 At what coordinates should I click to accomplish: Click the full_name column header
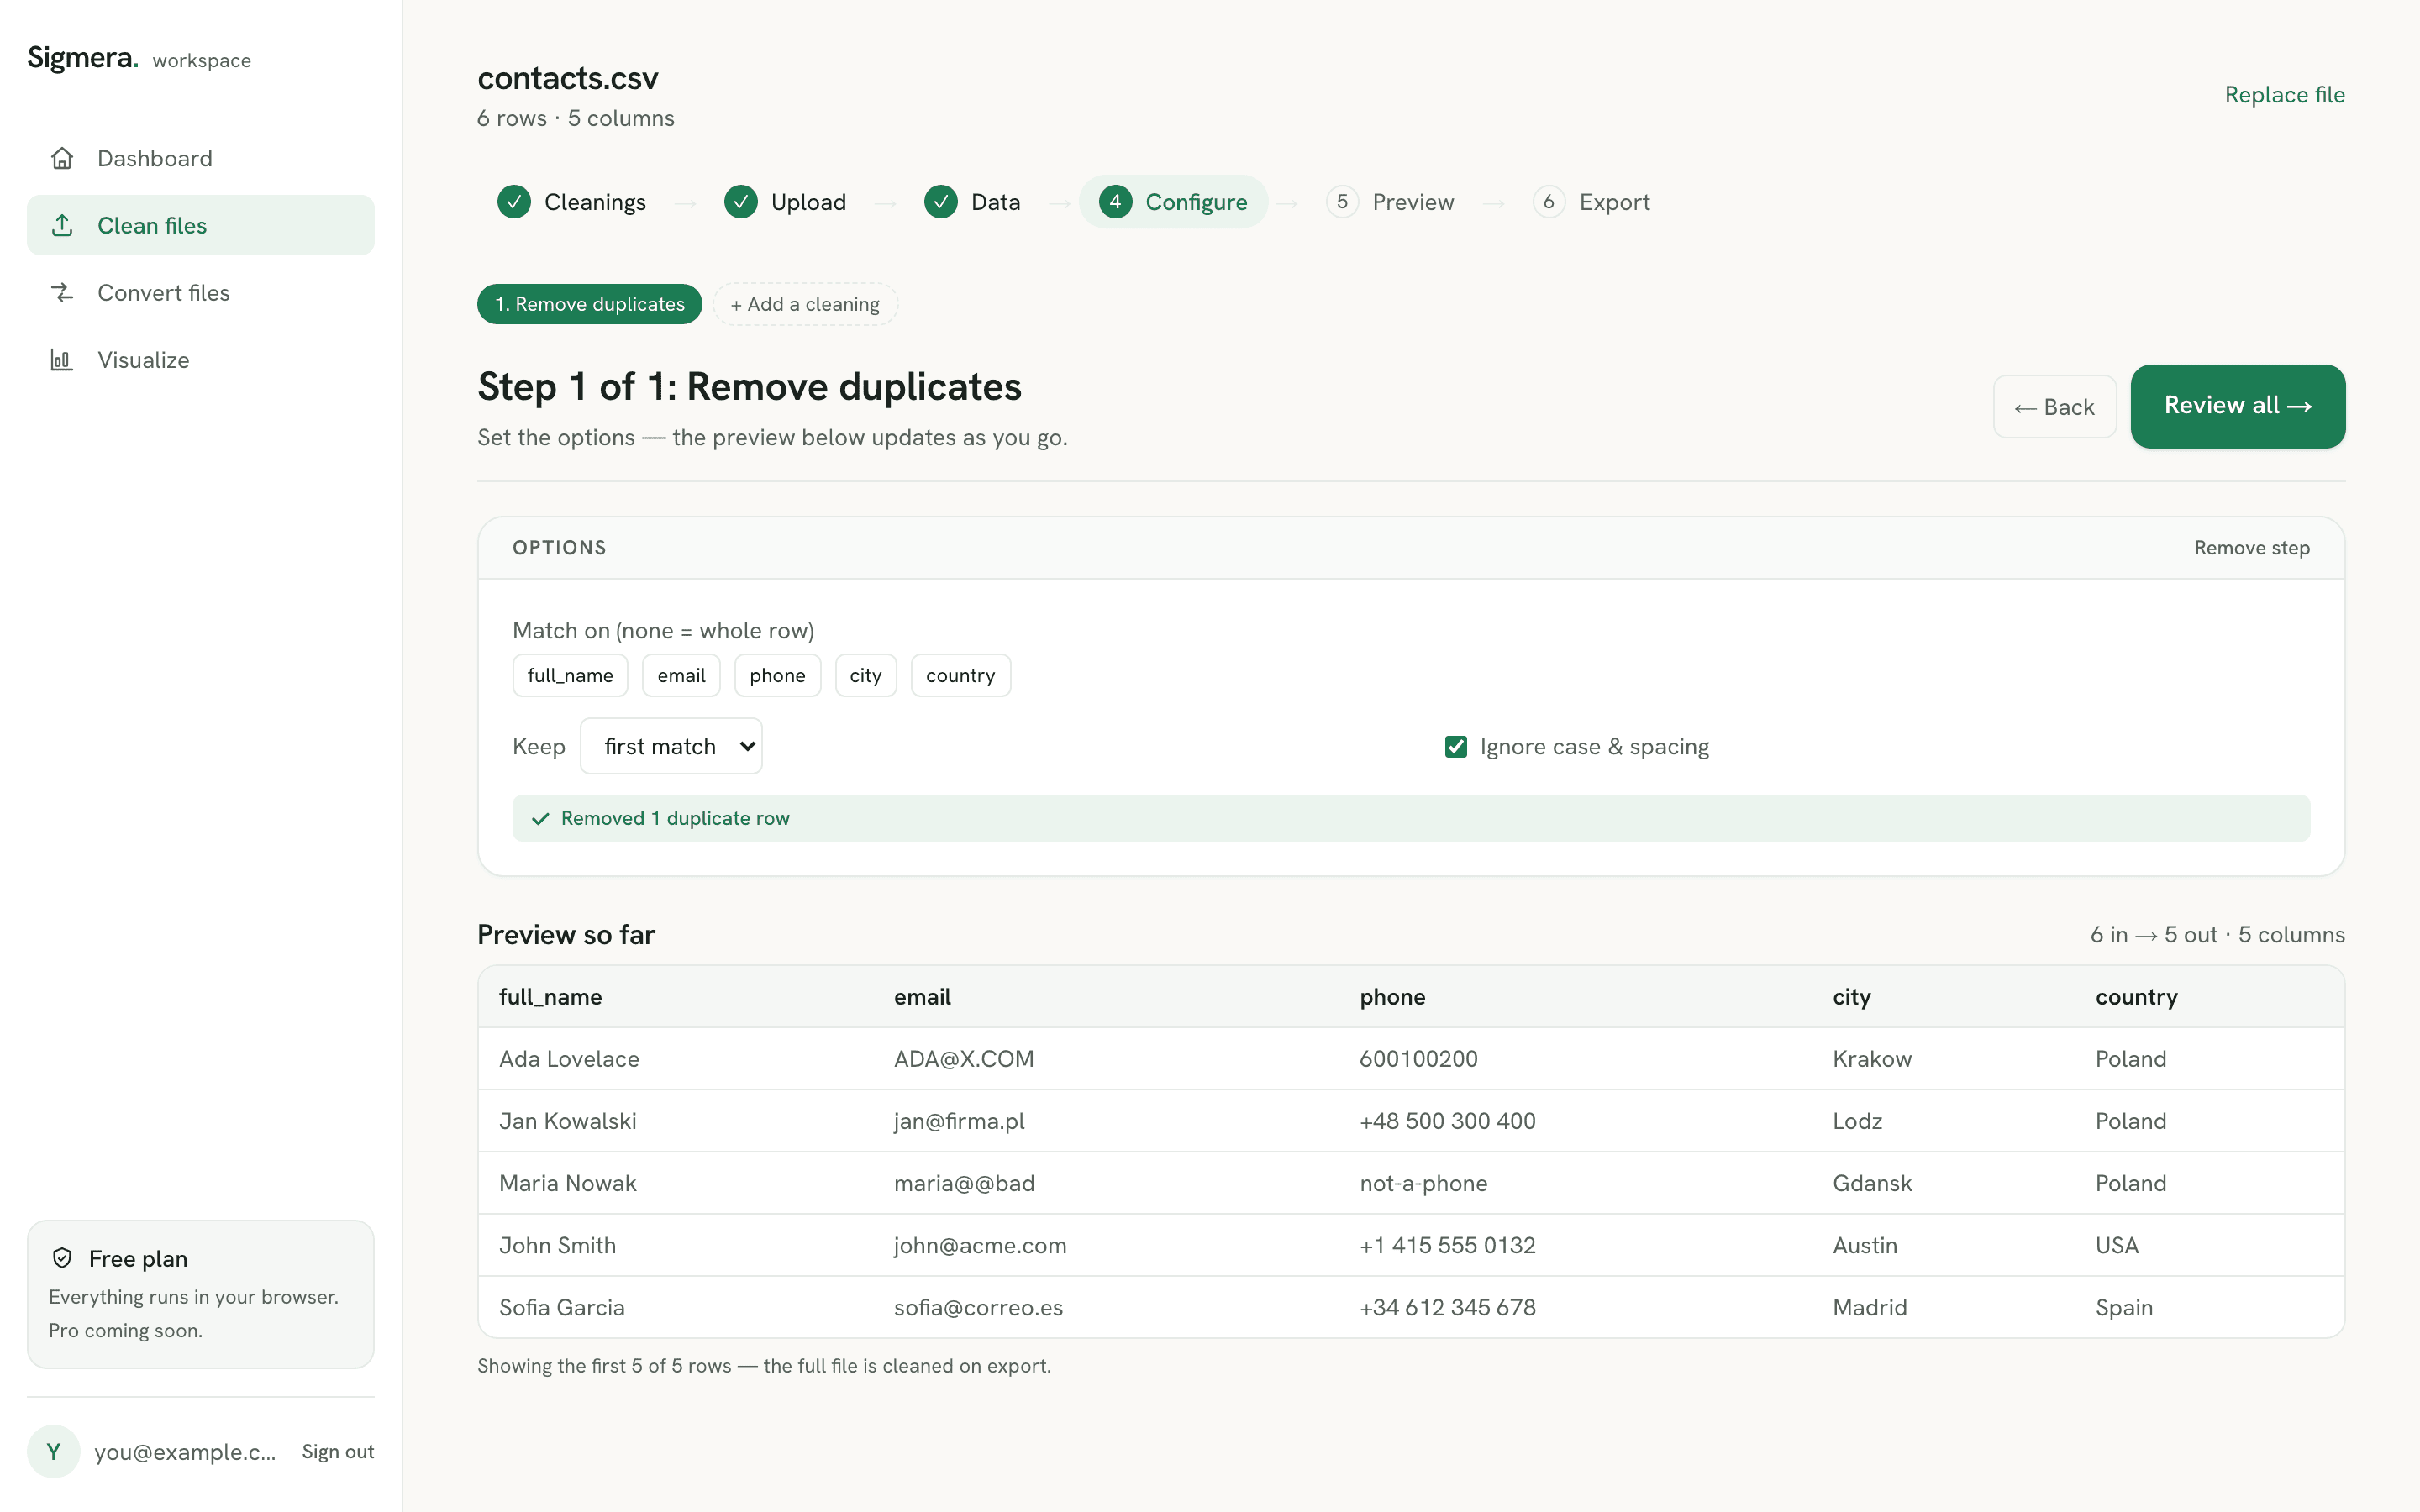[550, 996]
